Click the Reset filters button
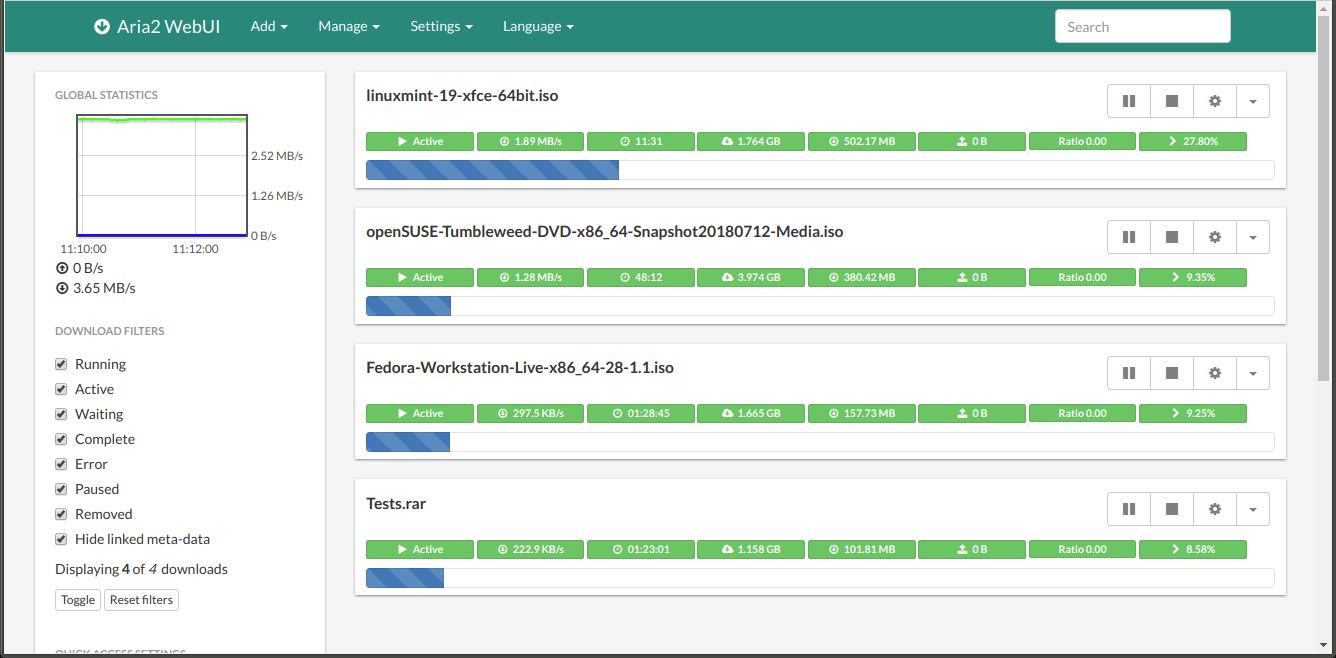Viewport: 1336px width, 658px height. pyautogui.click(x=141, y=600)
